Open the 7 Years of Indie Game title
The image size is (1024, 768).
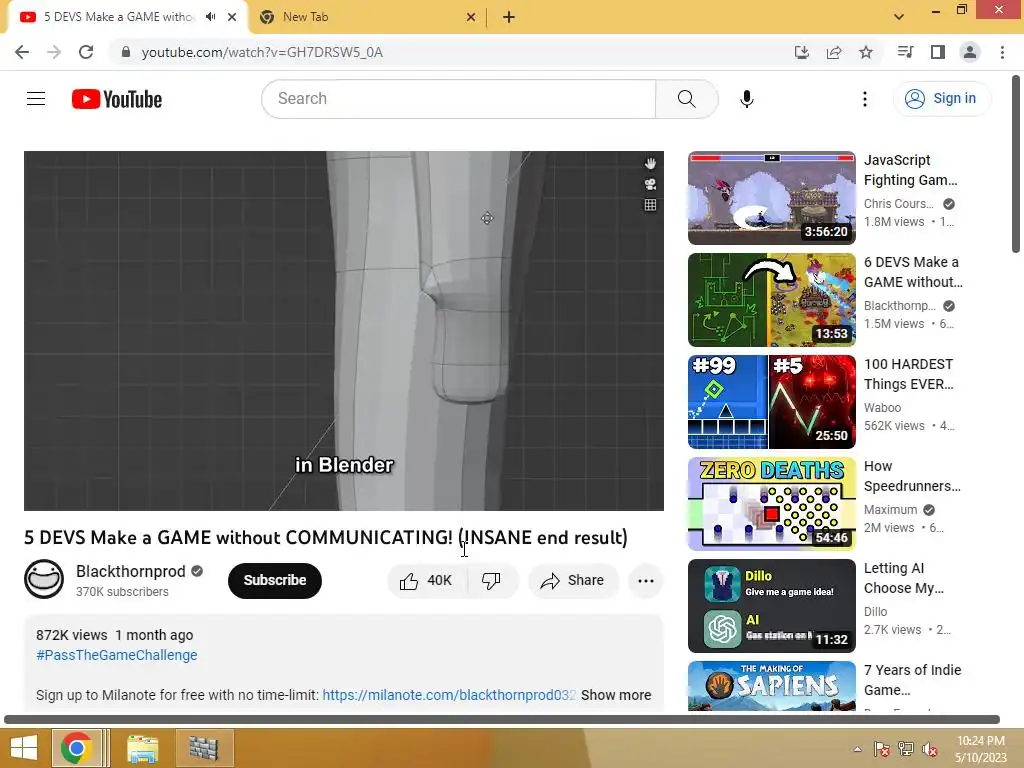tap(912, 680)
